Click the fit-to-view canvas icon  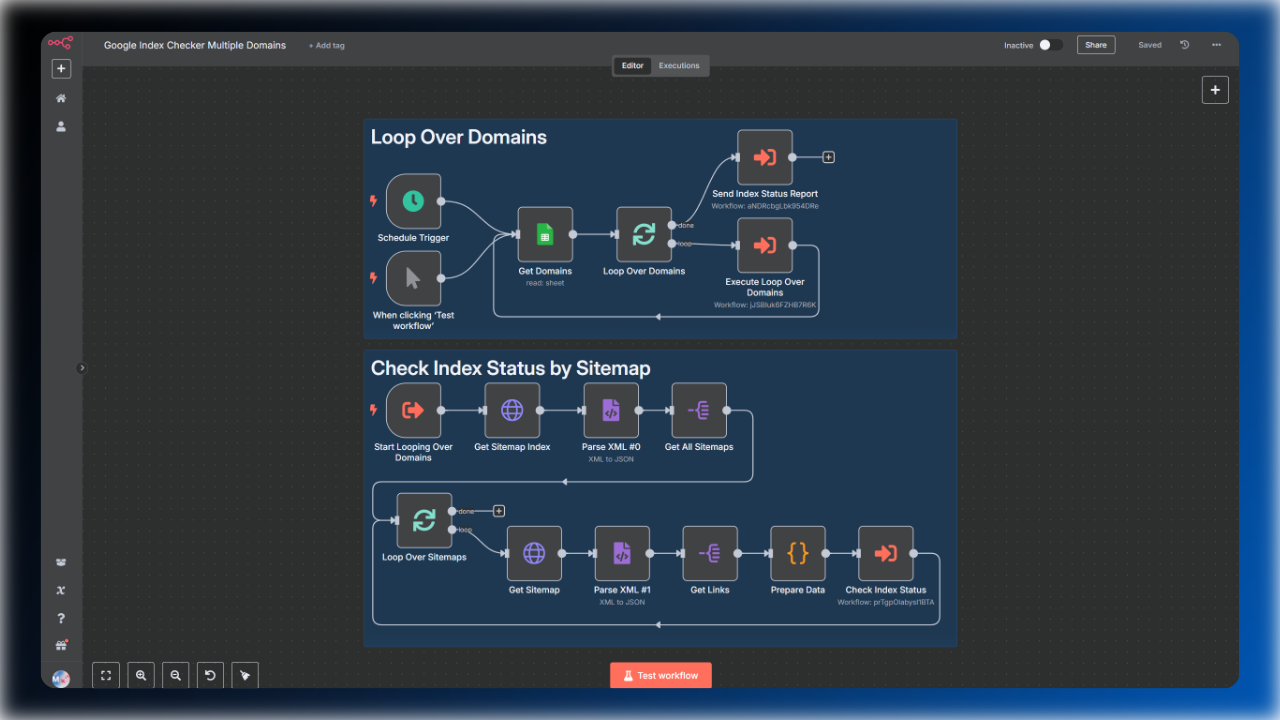[106, 675]
